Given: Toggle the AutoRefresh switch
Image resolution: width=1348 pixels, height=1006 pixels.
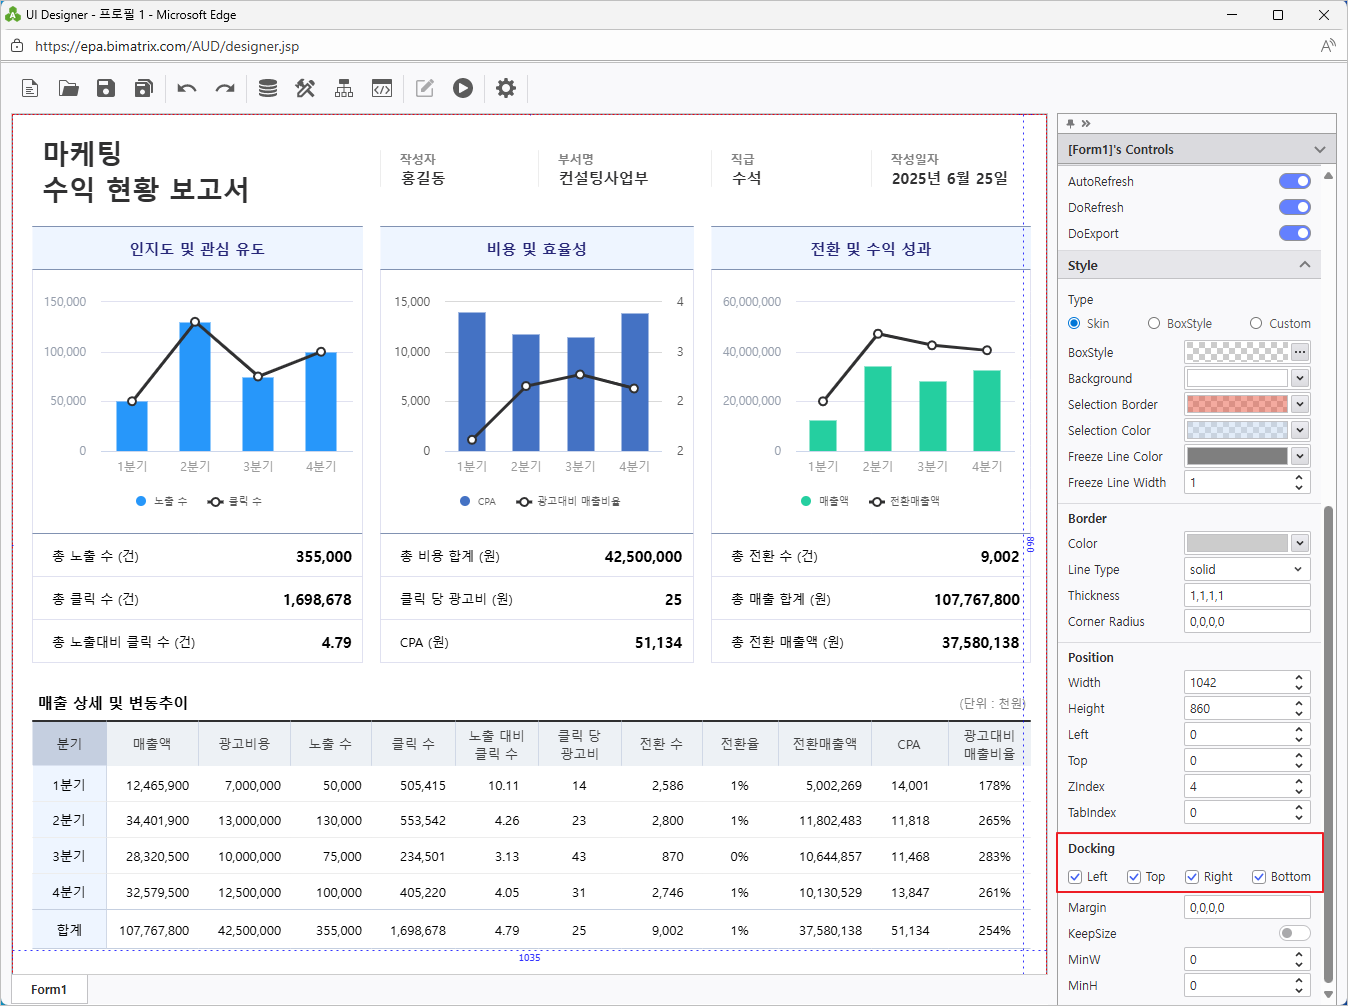Looking at the screenshot, I should pos(1294,181).
